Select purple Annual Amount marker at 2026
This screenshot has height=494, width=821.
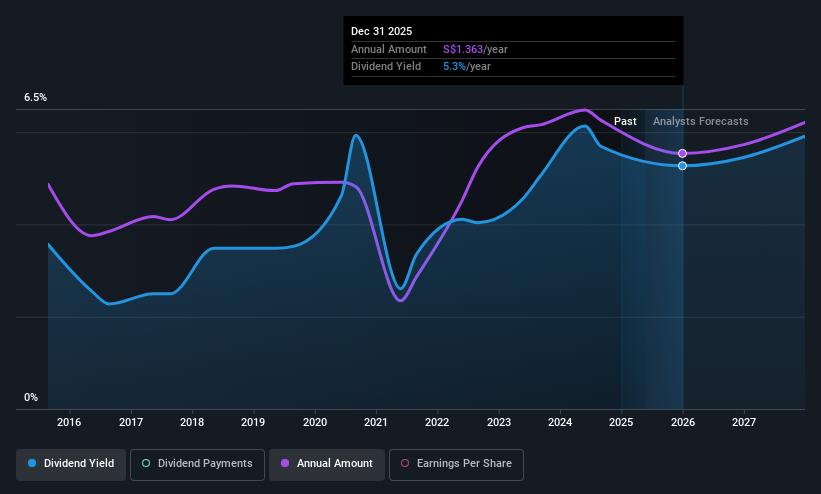pos(682,153)
